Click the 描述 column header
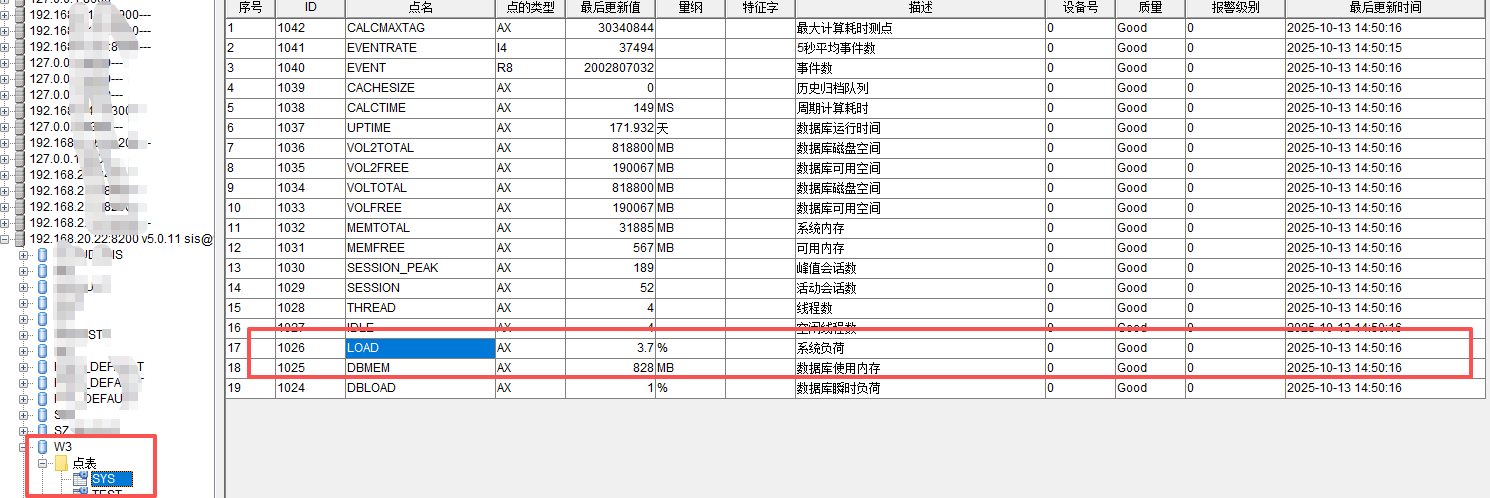 919,8
